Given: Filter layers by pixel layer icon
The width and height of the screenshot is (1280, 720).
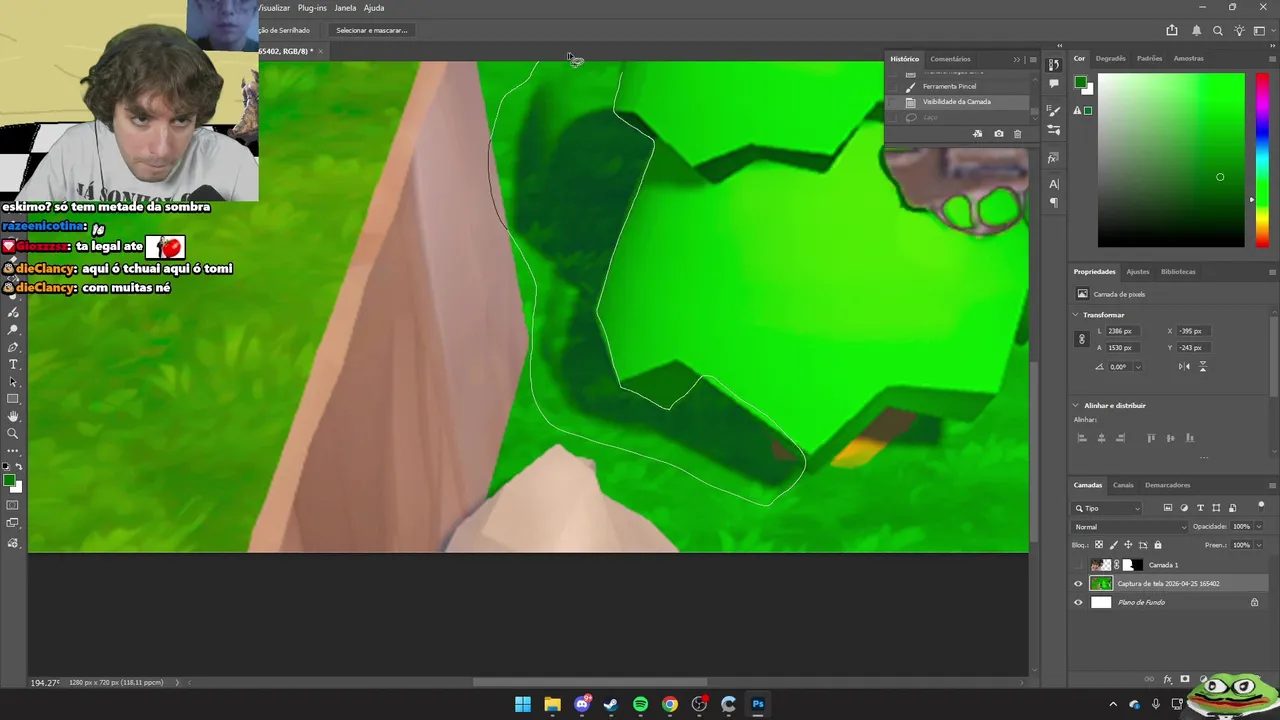Looking at the screenshot, I should [1168, 508].
